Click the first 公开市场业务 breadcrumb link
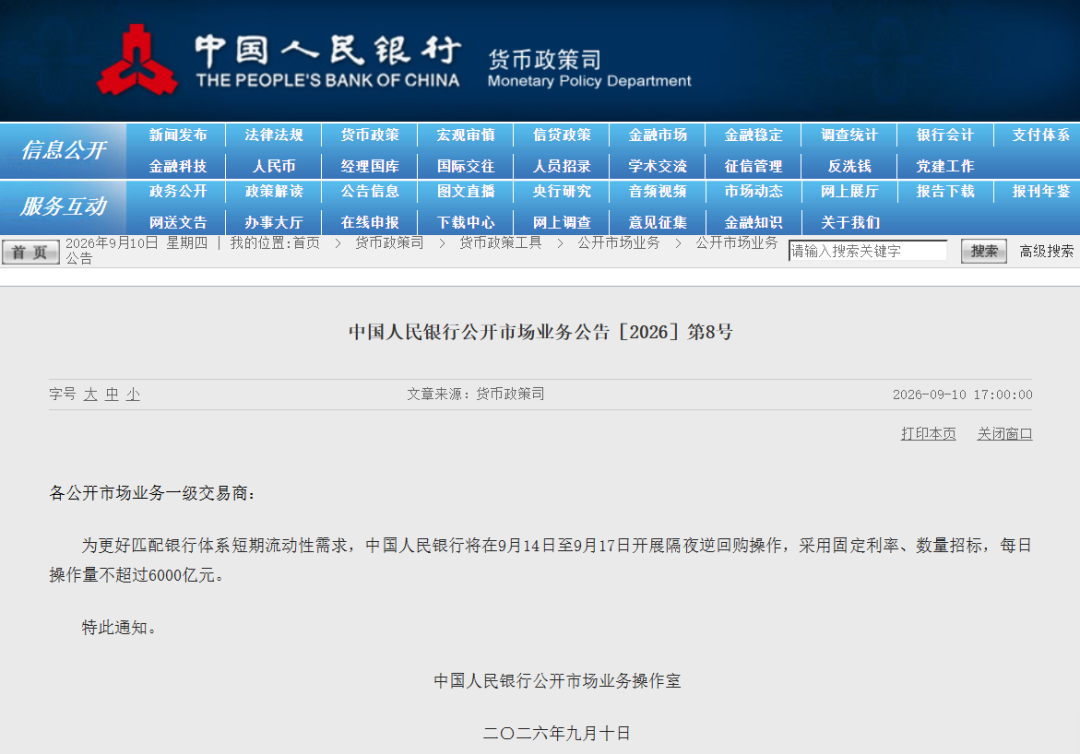The width and height of the screenshot is (1080, 754). point(619,243)
